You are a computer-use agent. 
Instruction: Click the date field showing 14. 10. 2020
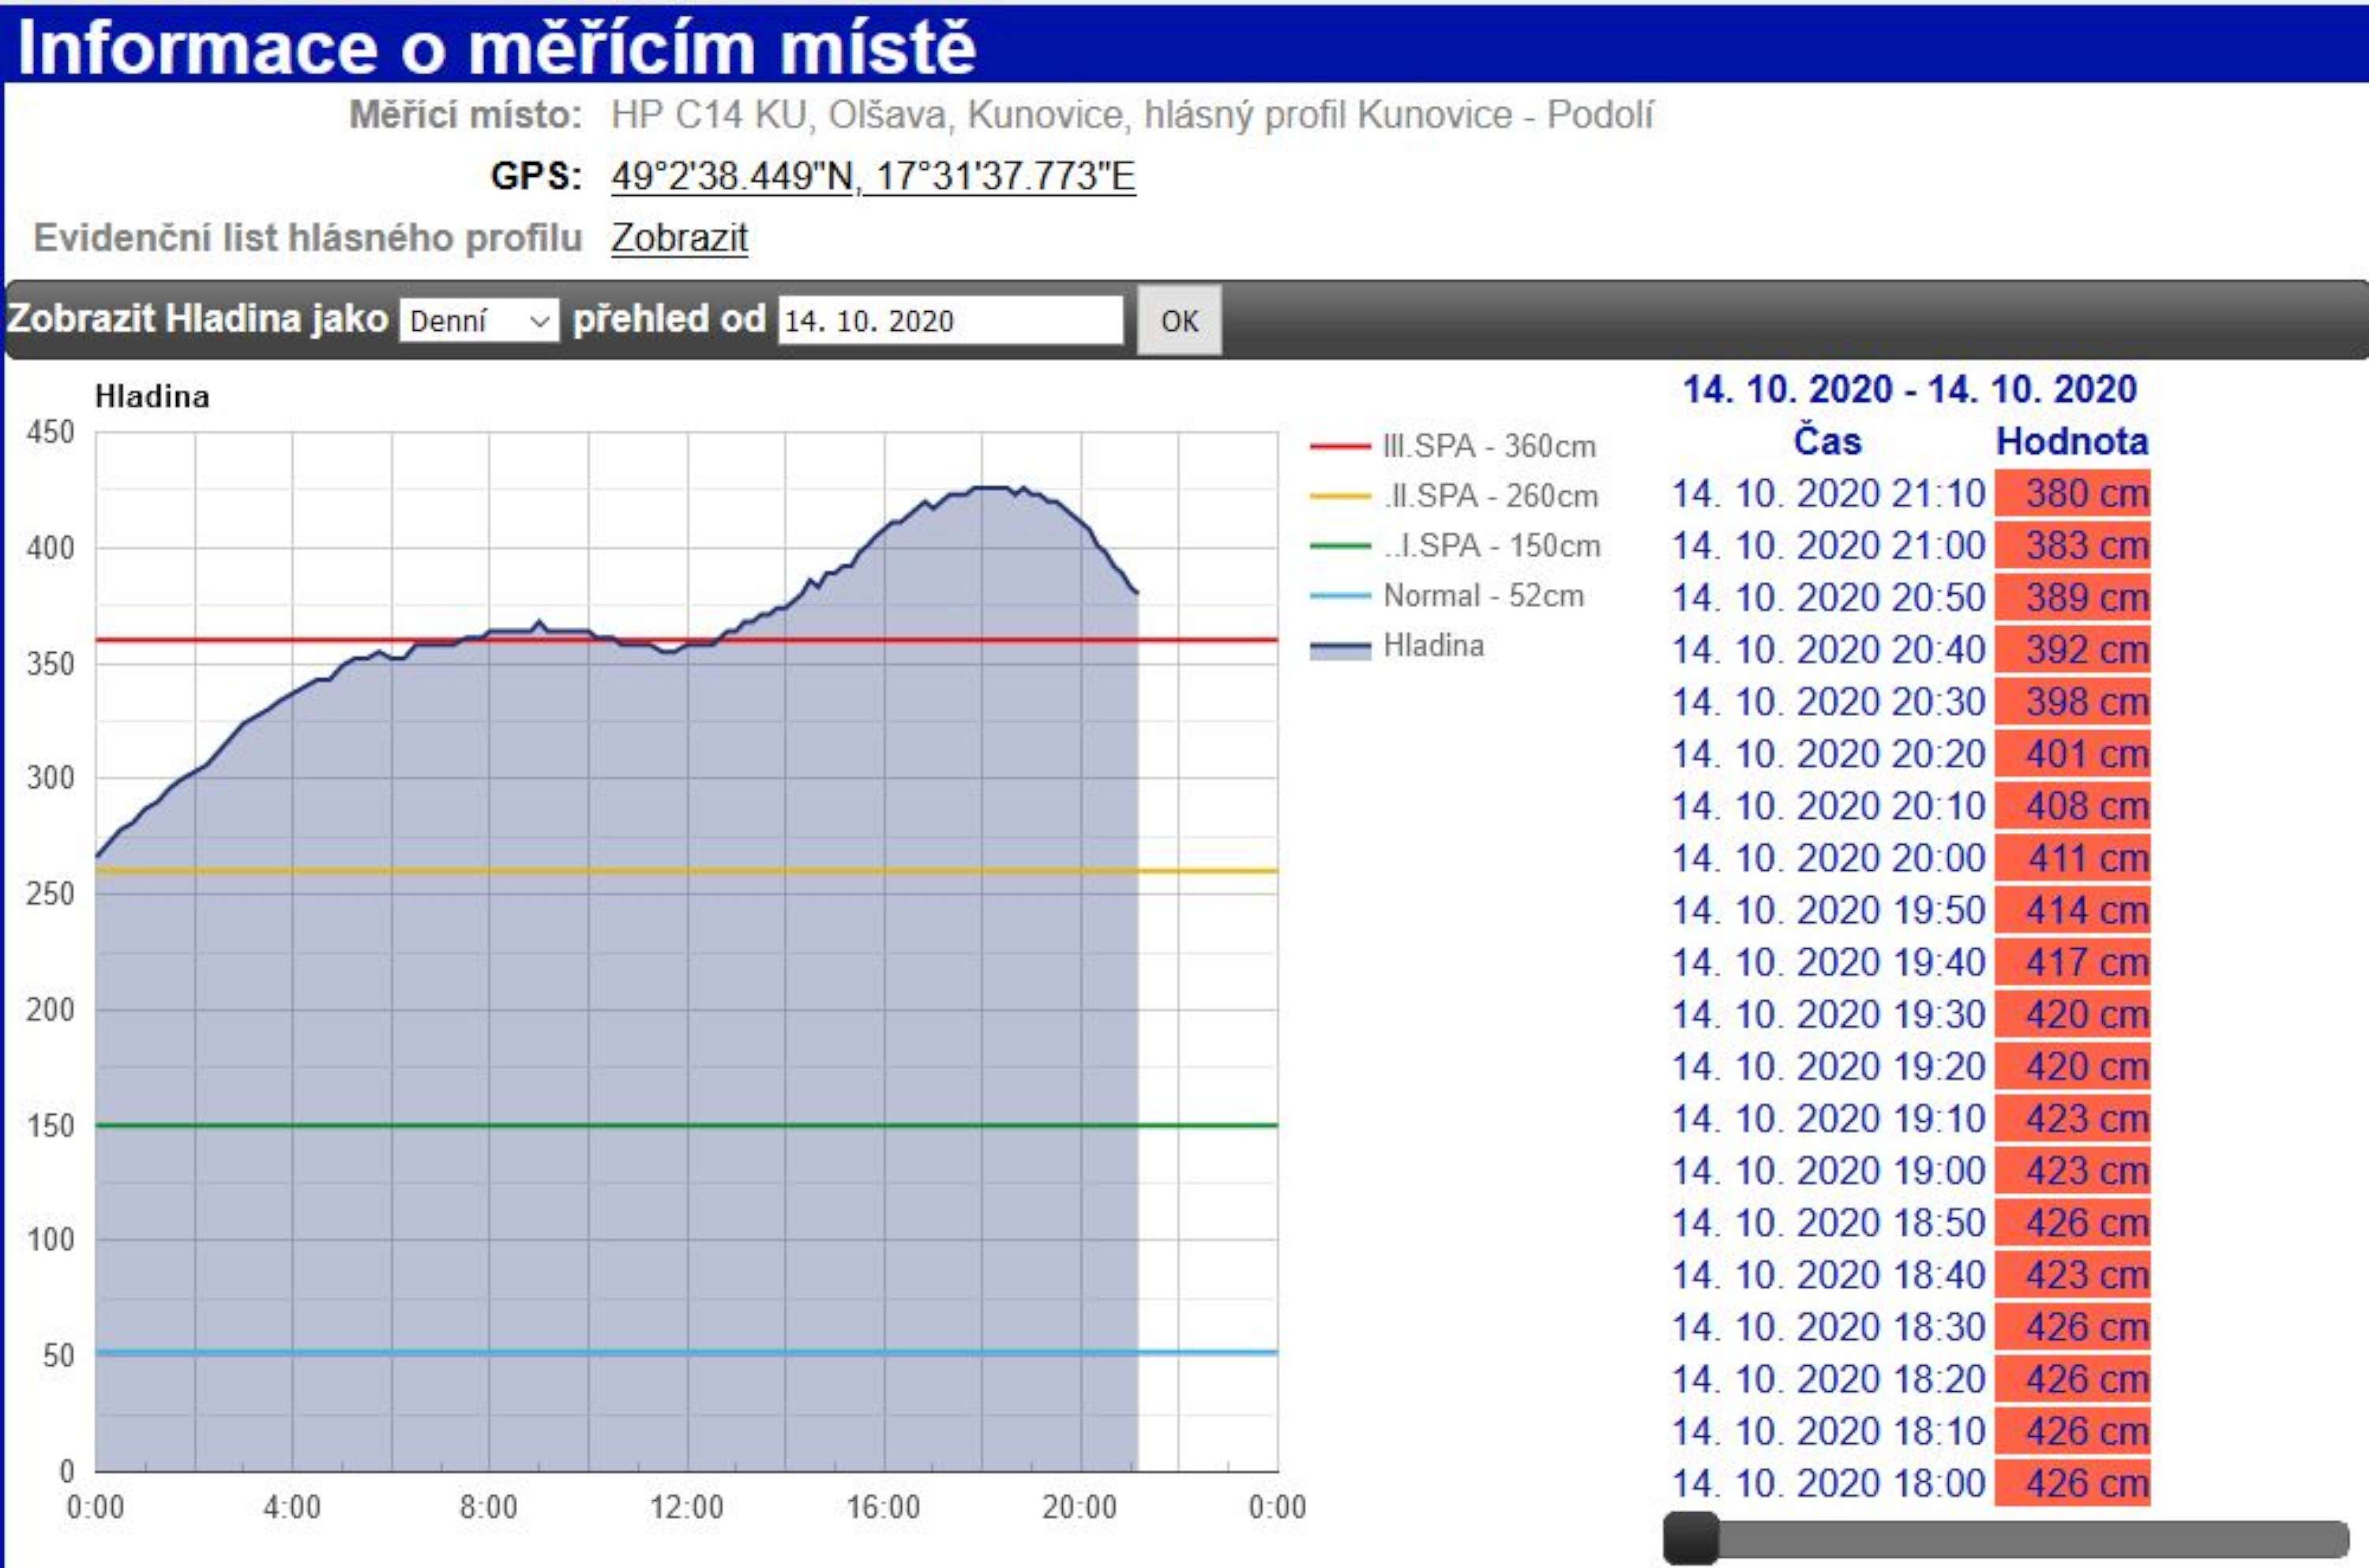coord(949,321)
